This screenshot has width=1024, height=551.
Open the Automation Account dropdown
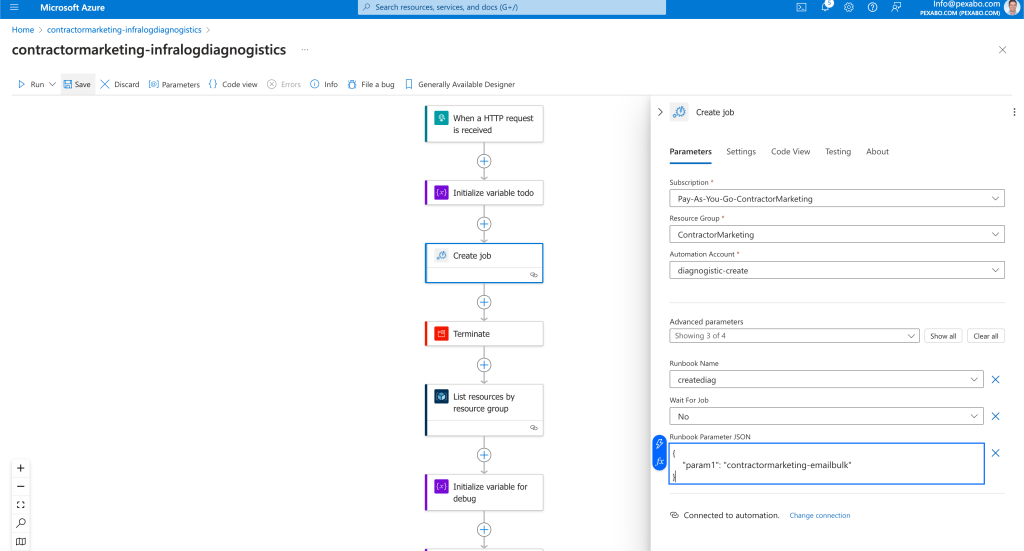point(837,270)
